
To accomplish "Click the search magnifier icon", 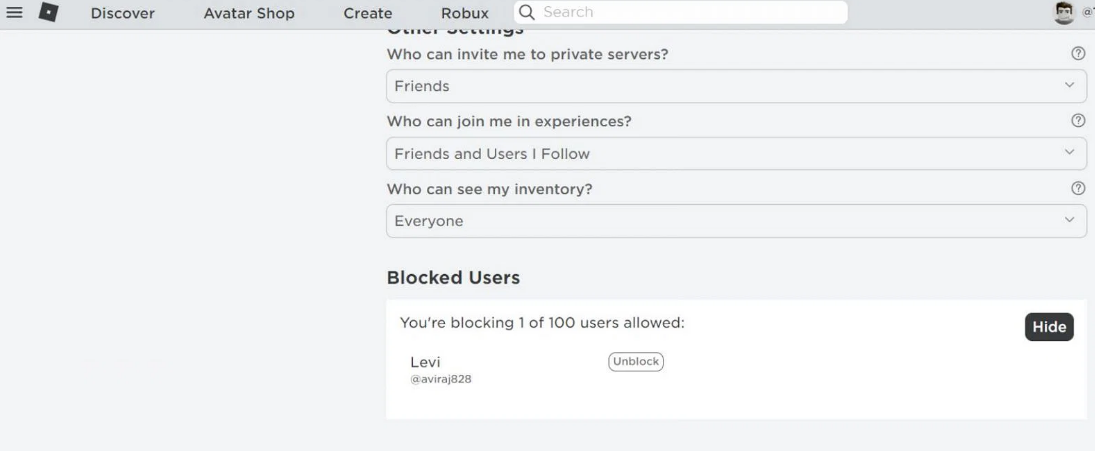I will click(527, 12).
